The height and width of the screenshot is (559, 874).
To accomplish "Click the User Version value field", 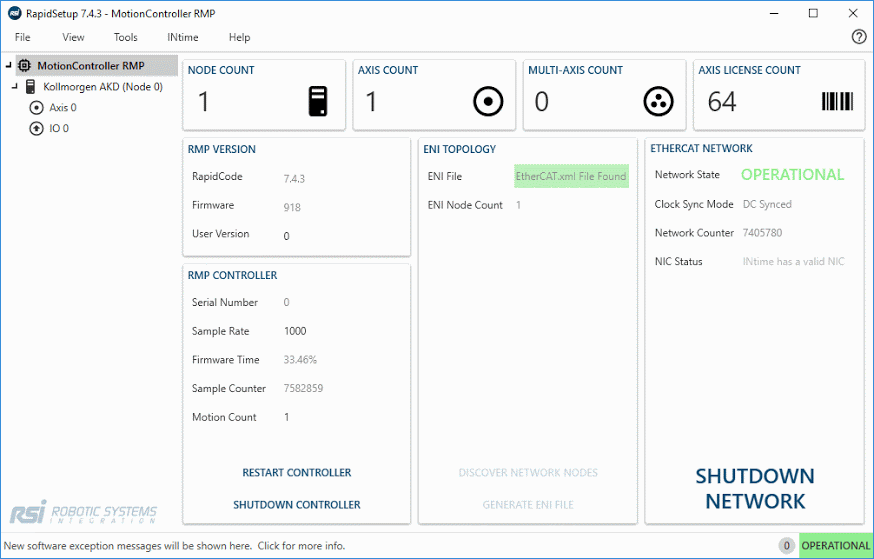I will coord(287,235).
